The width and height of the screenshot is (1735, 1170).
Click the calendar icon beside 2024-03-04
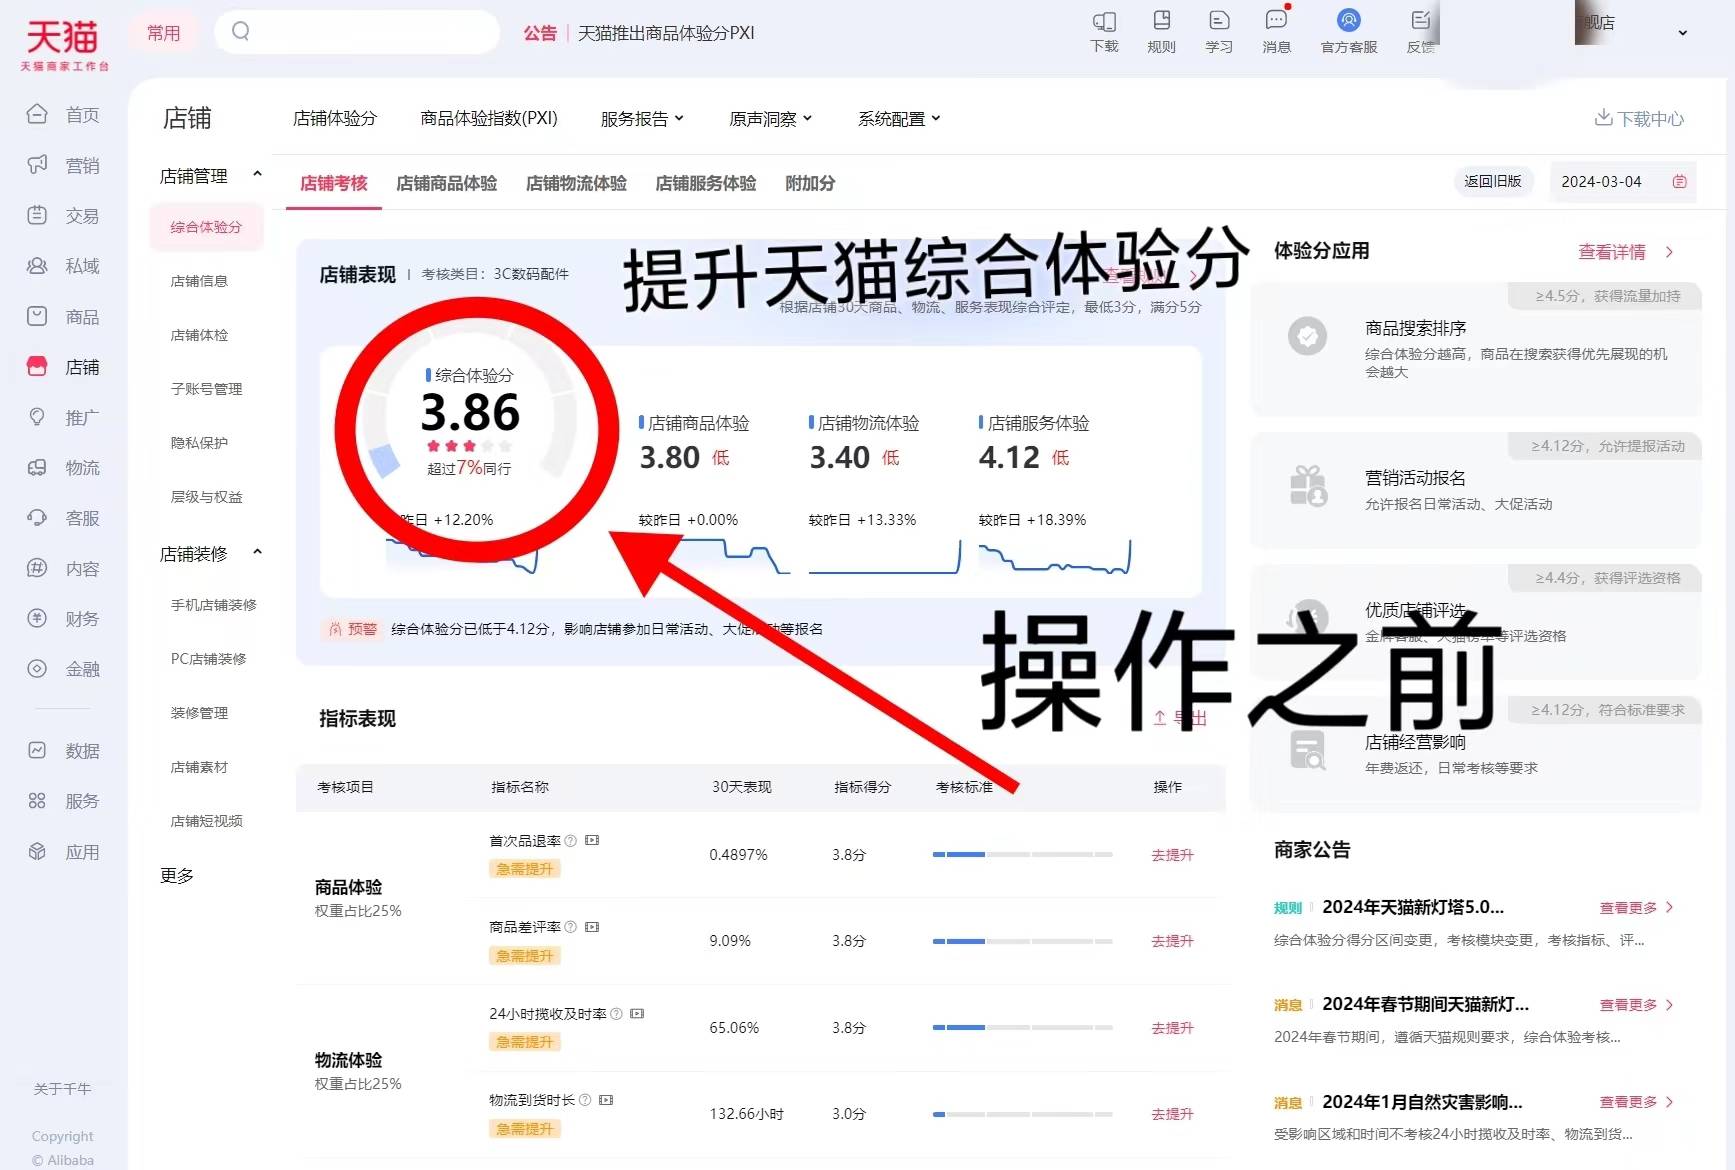click(1679, 182)
